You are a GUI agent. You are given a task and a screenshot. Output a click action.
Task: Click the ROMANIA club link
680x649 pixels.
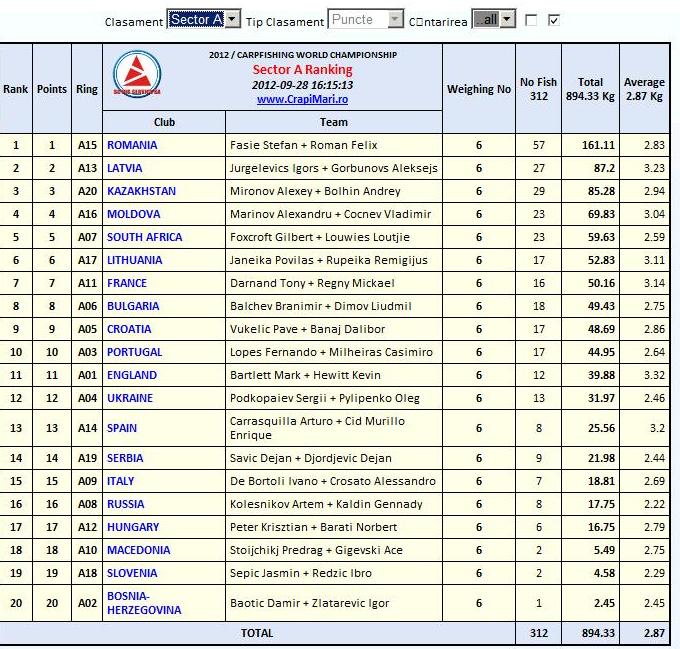click(x=131, y=145)
